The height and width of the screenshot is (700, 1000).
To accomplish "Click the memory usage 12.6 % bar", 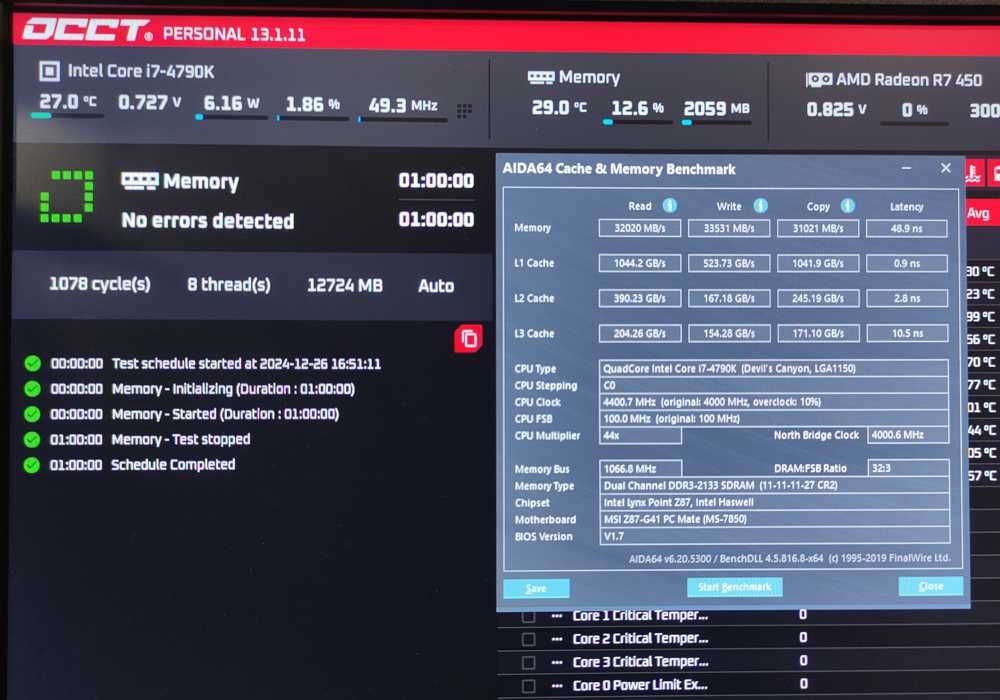I will [638, 122].
